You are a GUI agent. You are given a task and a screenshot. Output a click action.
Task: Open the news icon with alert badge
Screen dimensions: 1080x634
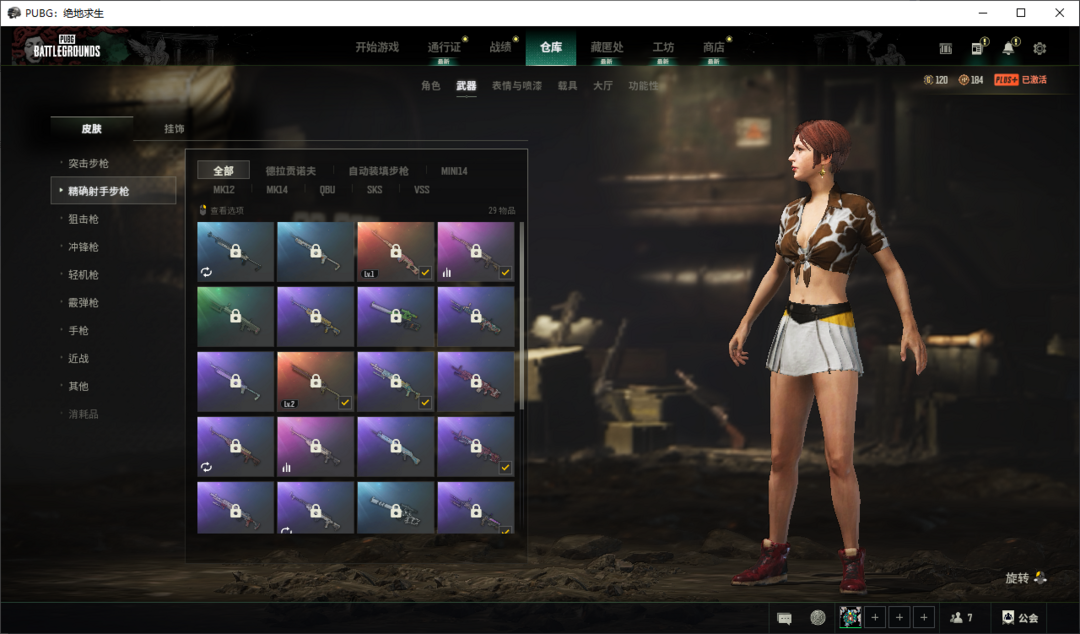(977, 48)
